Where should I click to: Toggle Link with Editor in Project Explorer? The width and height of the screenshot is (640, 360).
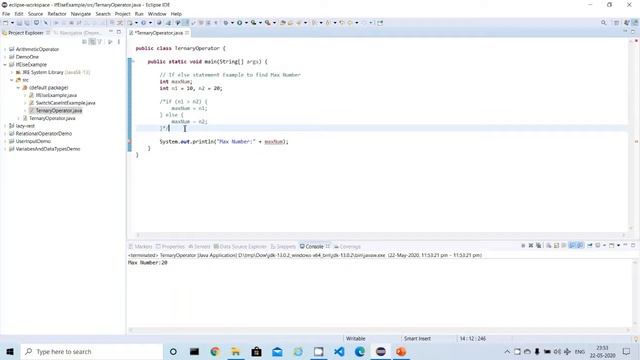(x=92, y=42)
